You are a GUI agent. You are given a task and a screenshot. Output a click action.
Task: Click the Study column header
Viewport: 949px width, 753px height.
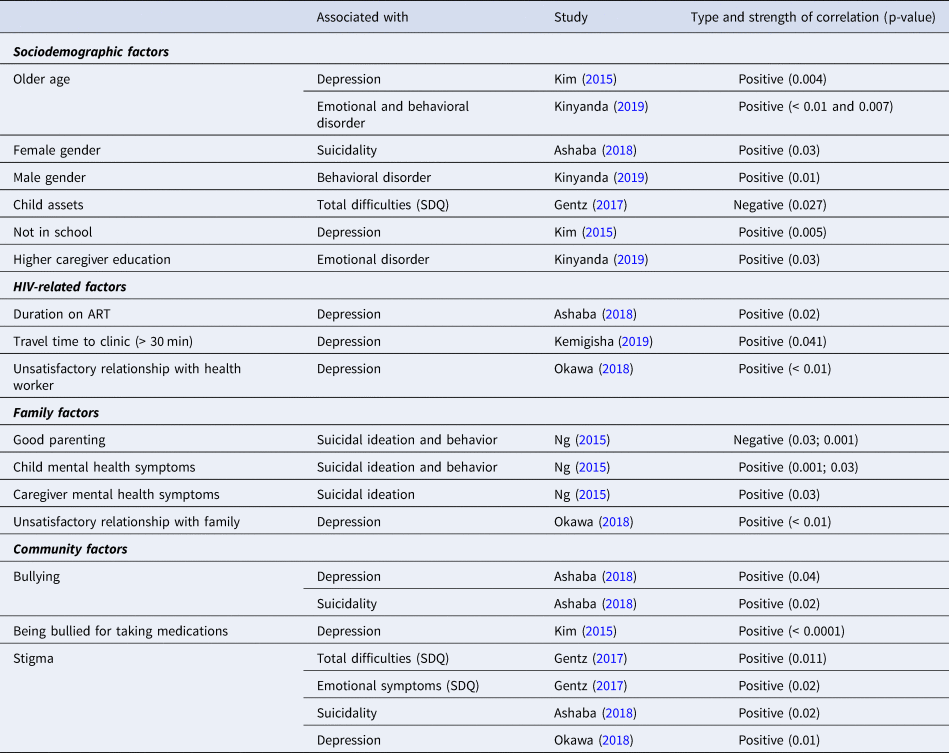571,17
